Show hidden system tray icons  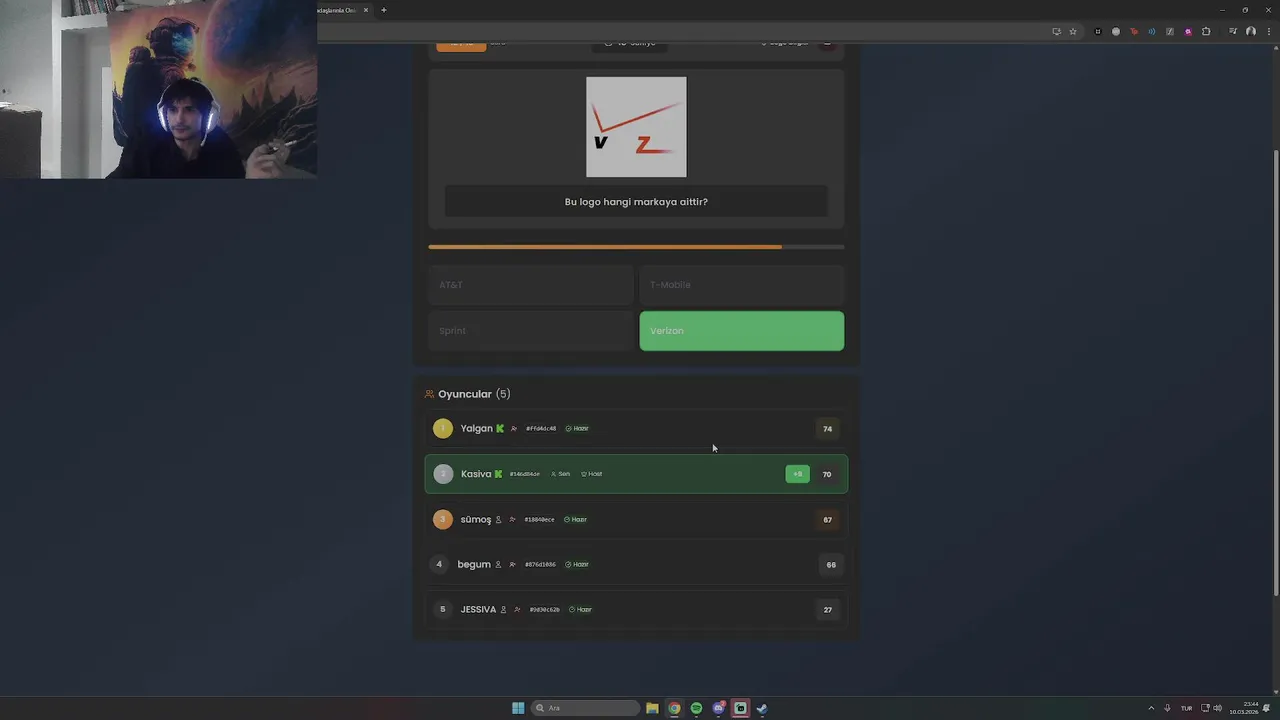tap(1151, 708)
